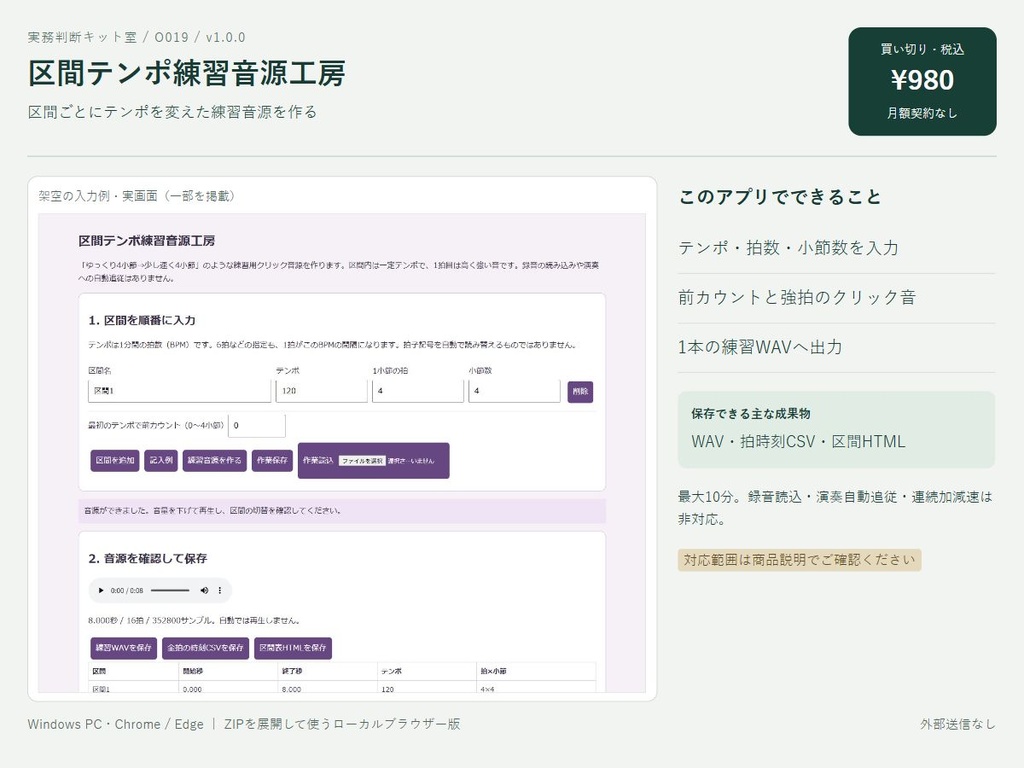1024x768 pixels.
Task: Click the 作業保存 button
Action: 272,460
